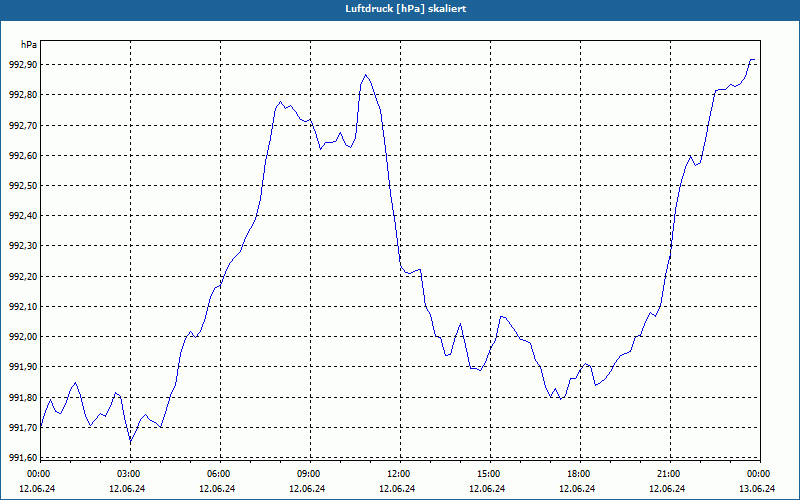This screenshot has height=500, width=800.
Task: Click the 21:00 time axis label
Action: click(x=670, y=474)
